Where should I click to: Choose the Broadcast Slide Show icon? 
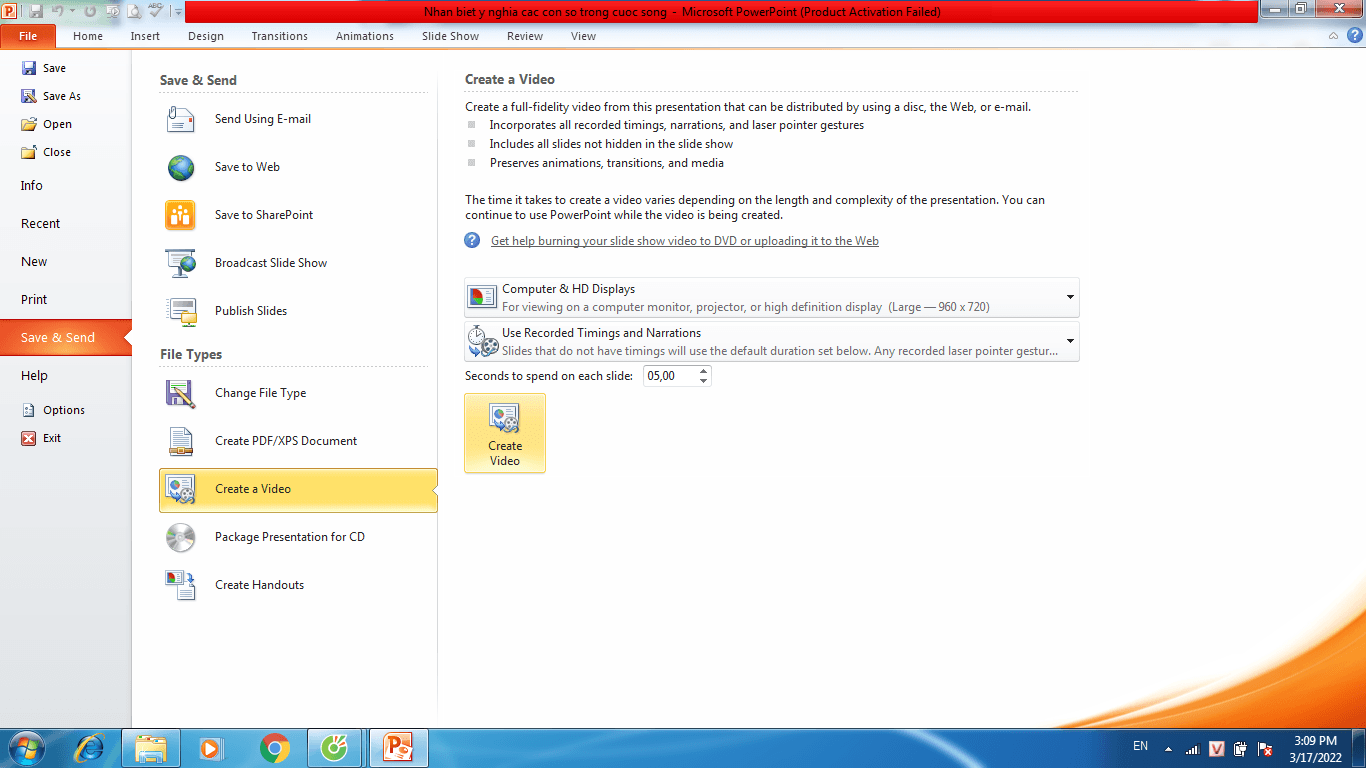[181, 263]
